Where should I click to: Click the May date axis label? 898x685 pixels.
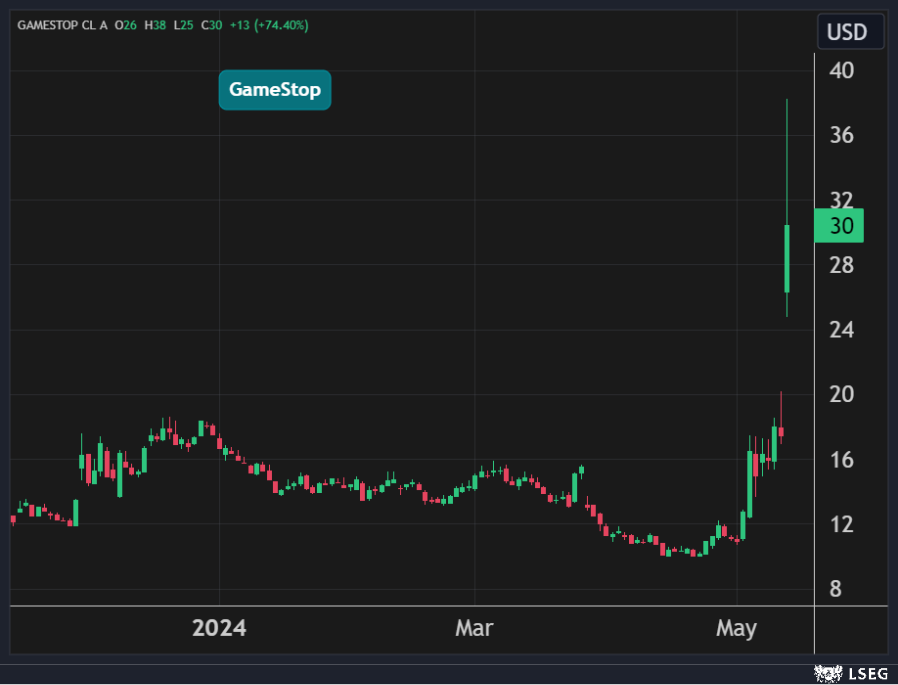pyautogui.click(x=737, y=629)
